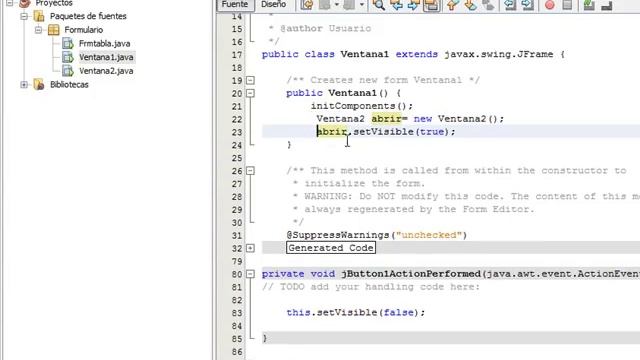Click line number 23 in gutter
This screenshot has width=640, height=360.
tap(237, 133)
